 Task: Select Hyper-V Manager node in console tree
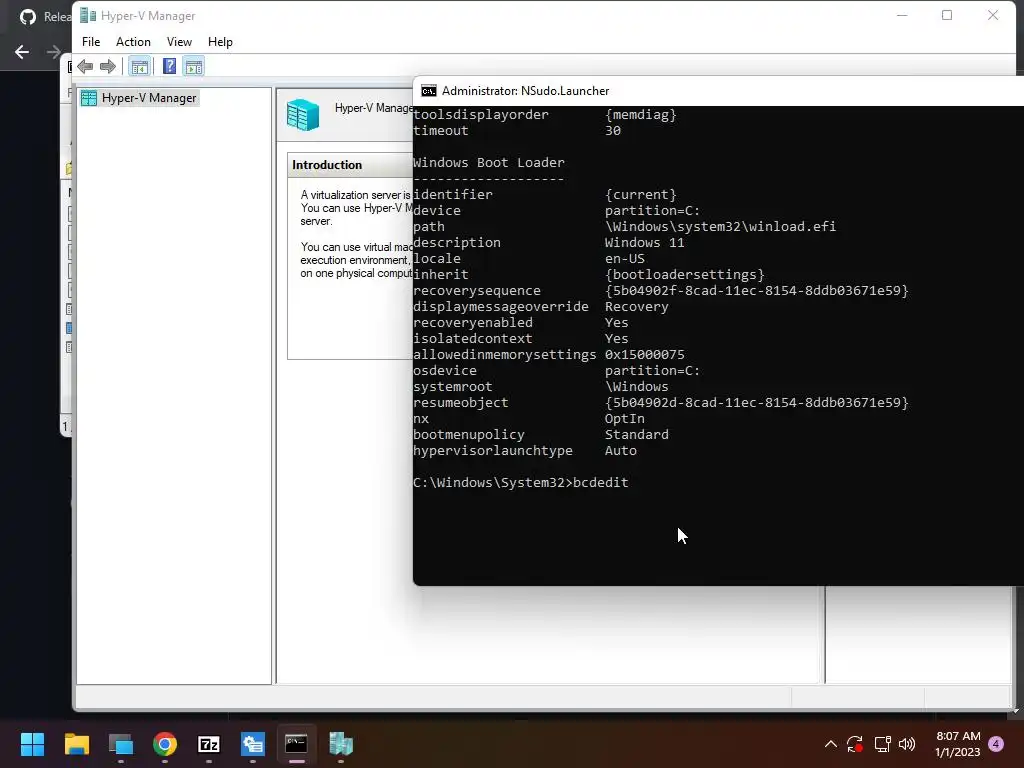point(139,98)
